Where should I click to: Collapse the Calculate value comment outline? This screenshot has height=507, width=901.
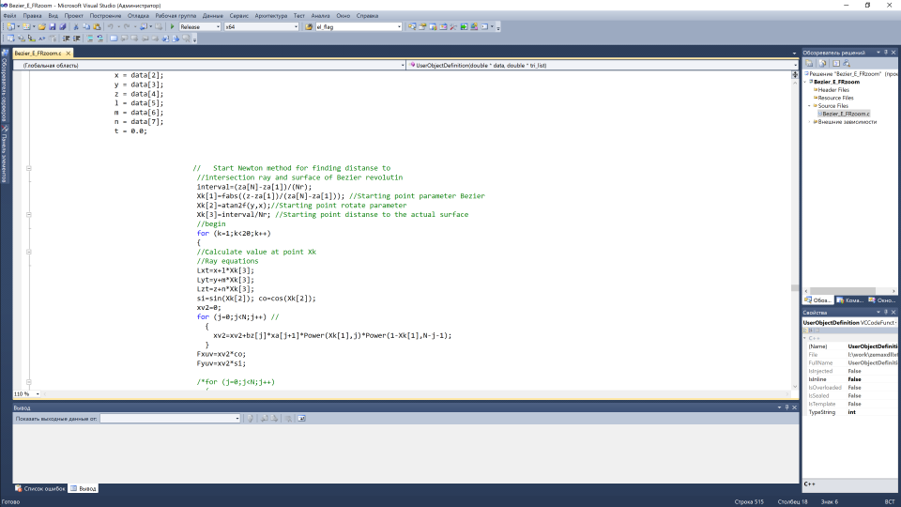point(28,252)
